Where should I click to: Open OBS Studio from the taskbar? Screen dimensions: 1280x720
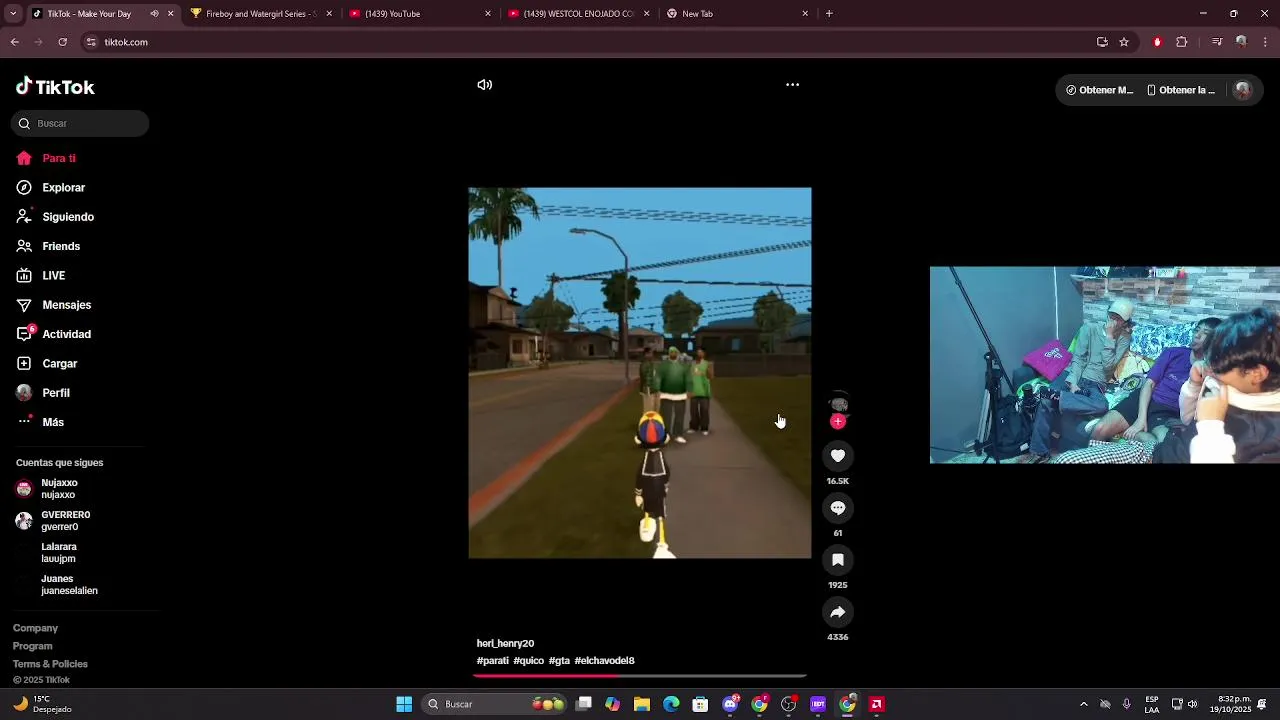(x=789, y=704)
